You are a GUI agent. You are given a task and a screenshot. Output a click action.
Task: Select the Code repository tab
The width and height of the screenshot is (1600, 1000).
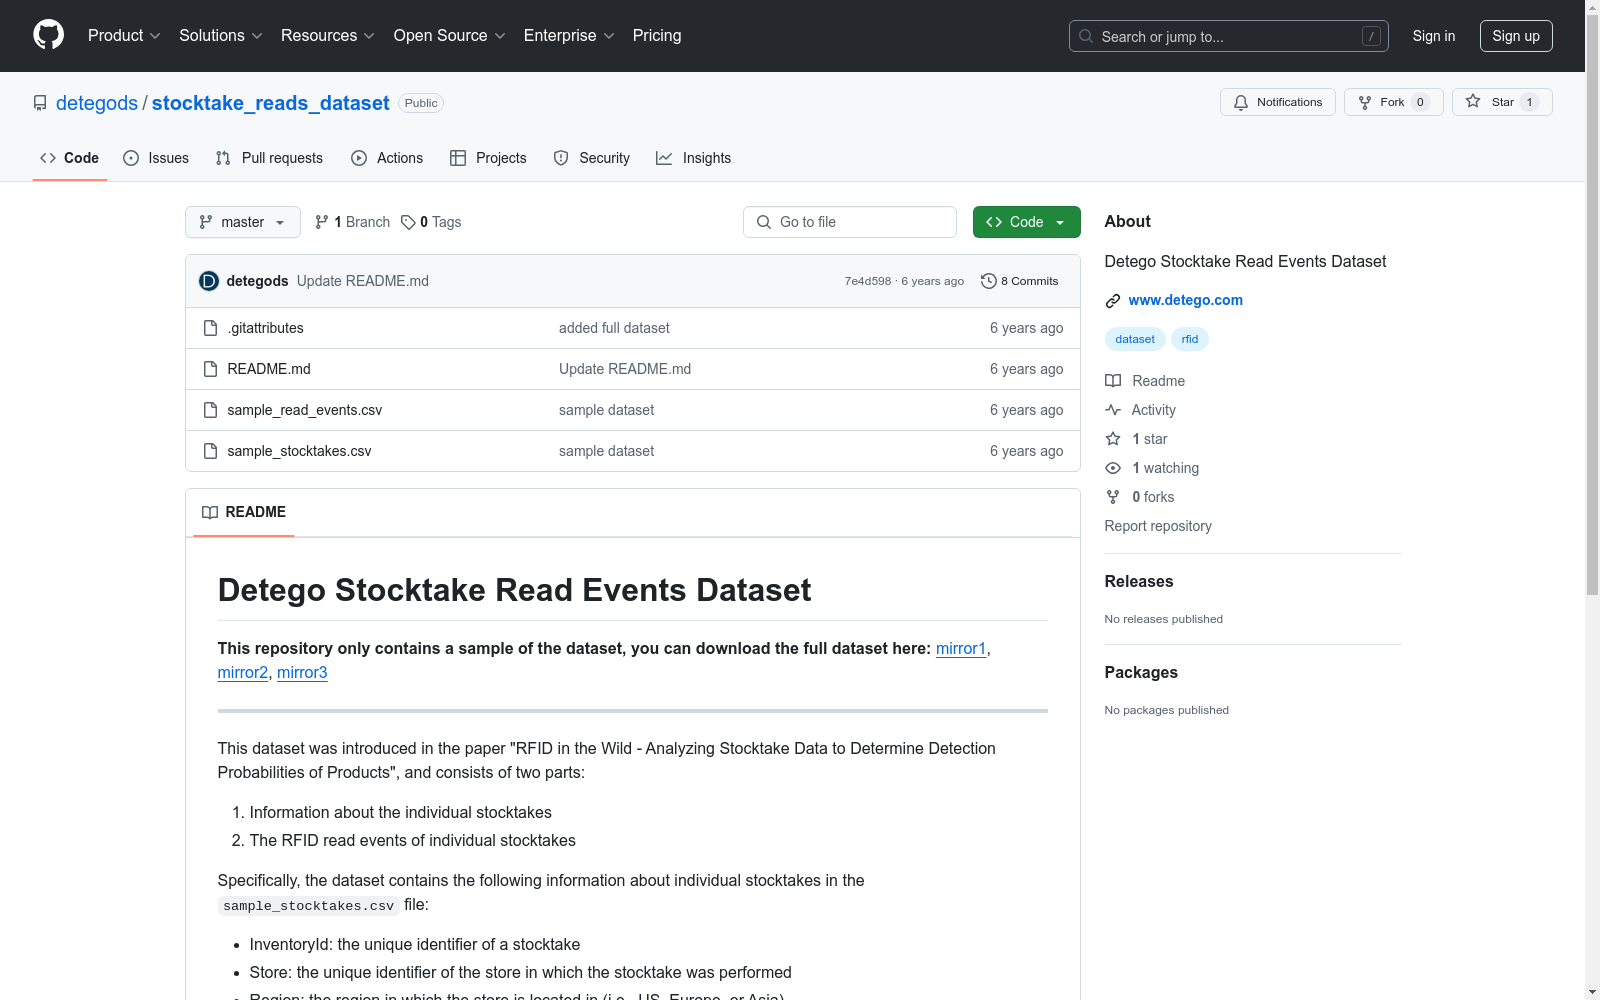coord(70,158)
